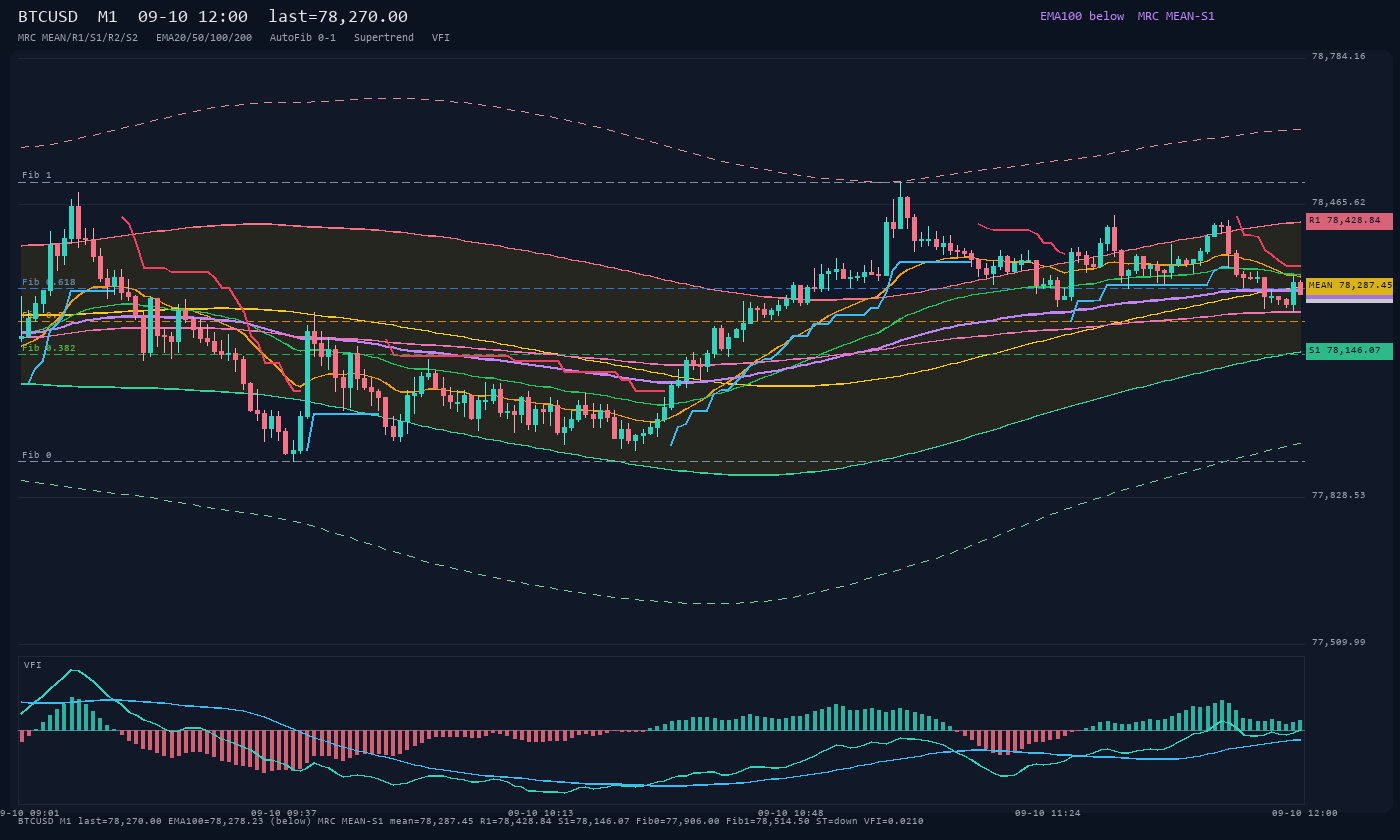This screenshot has width=1400, height=840.
Task: Click the purple MRC MEAN-S1 status text
Action: pos(1176,16)
